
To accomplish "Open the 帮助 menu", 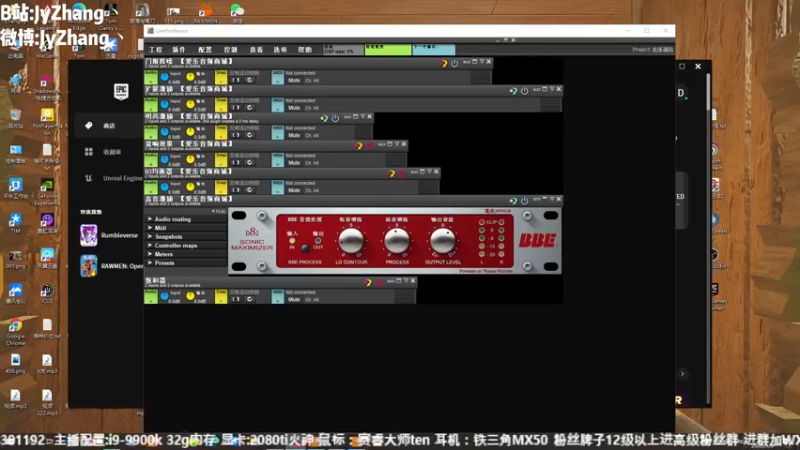I will (305, 49).
